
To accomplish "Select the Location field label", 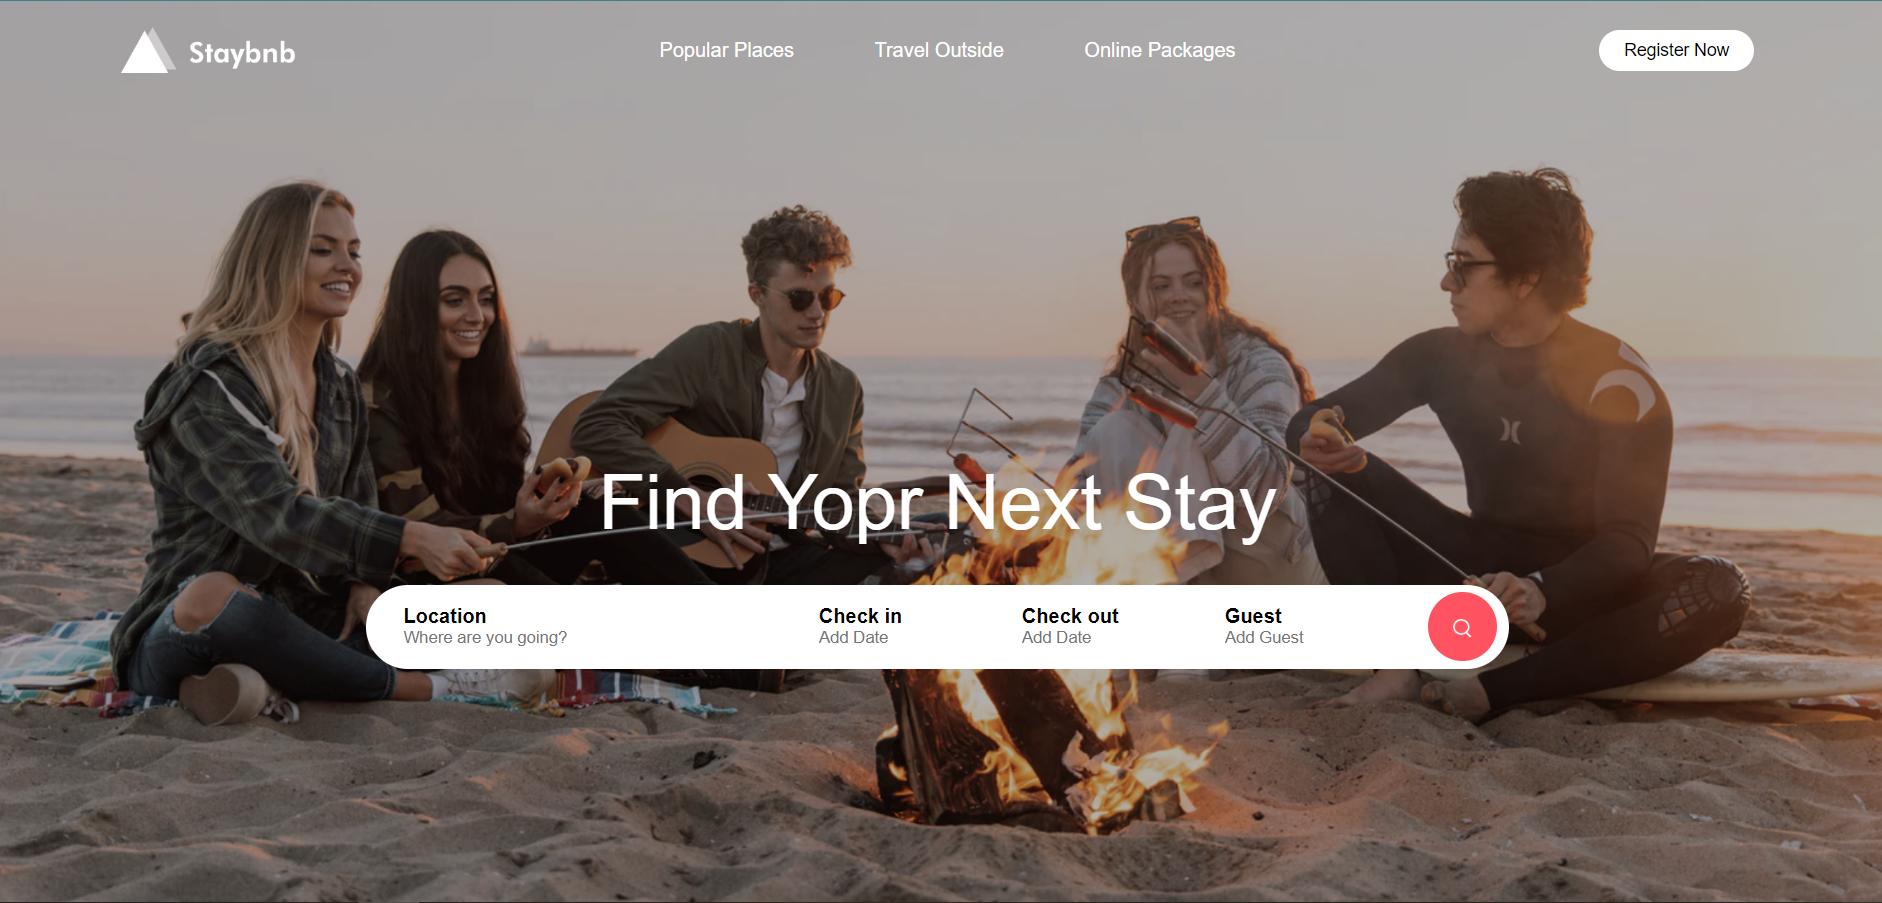I will tap(445, 616).
